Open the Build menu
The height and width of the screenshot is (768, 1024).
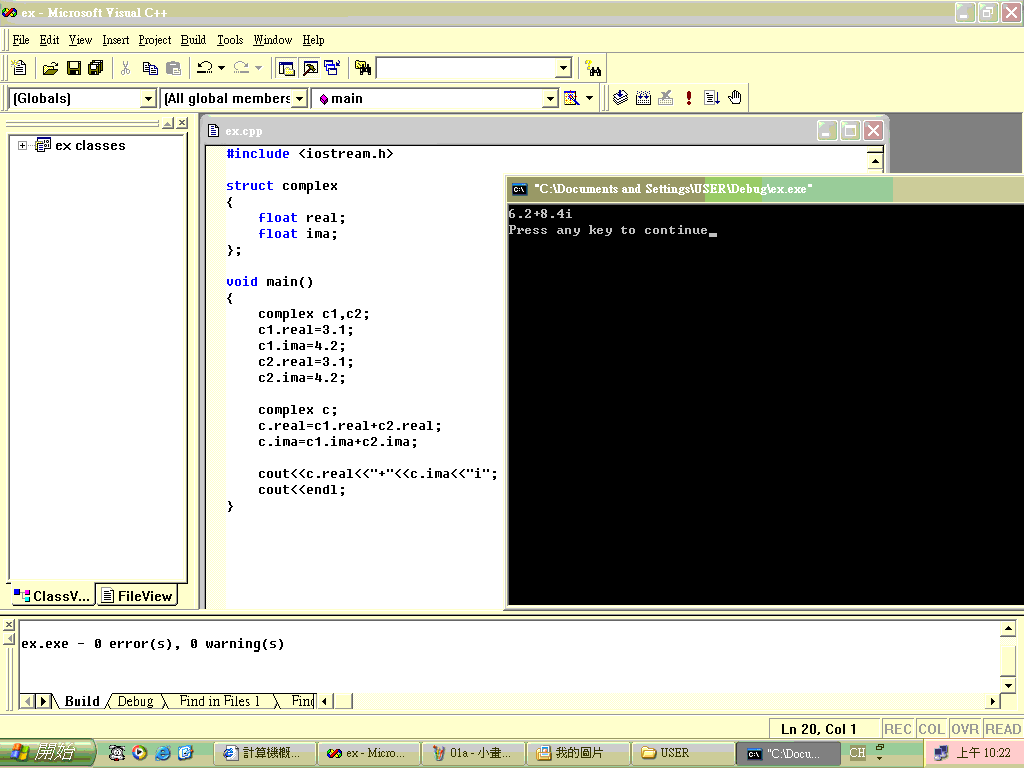pyautogui.click(x=193, y=40)
